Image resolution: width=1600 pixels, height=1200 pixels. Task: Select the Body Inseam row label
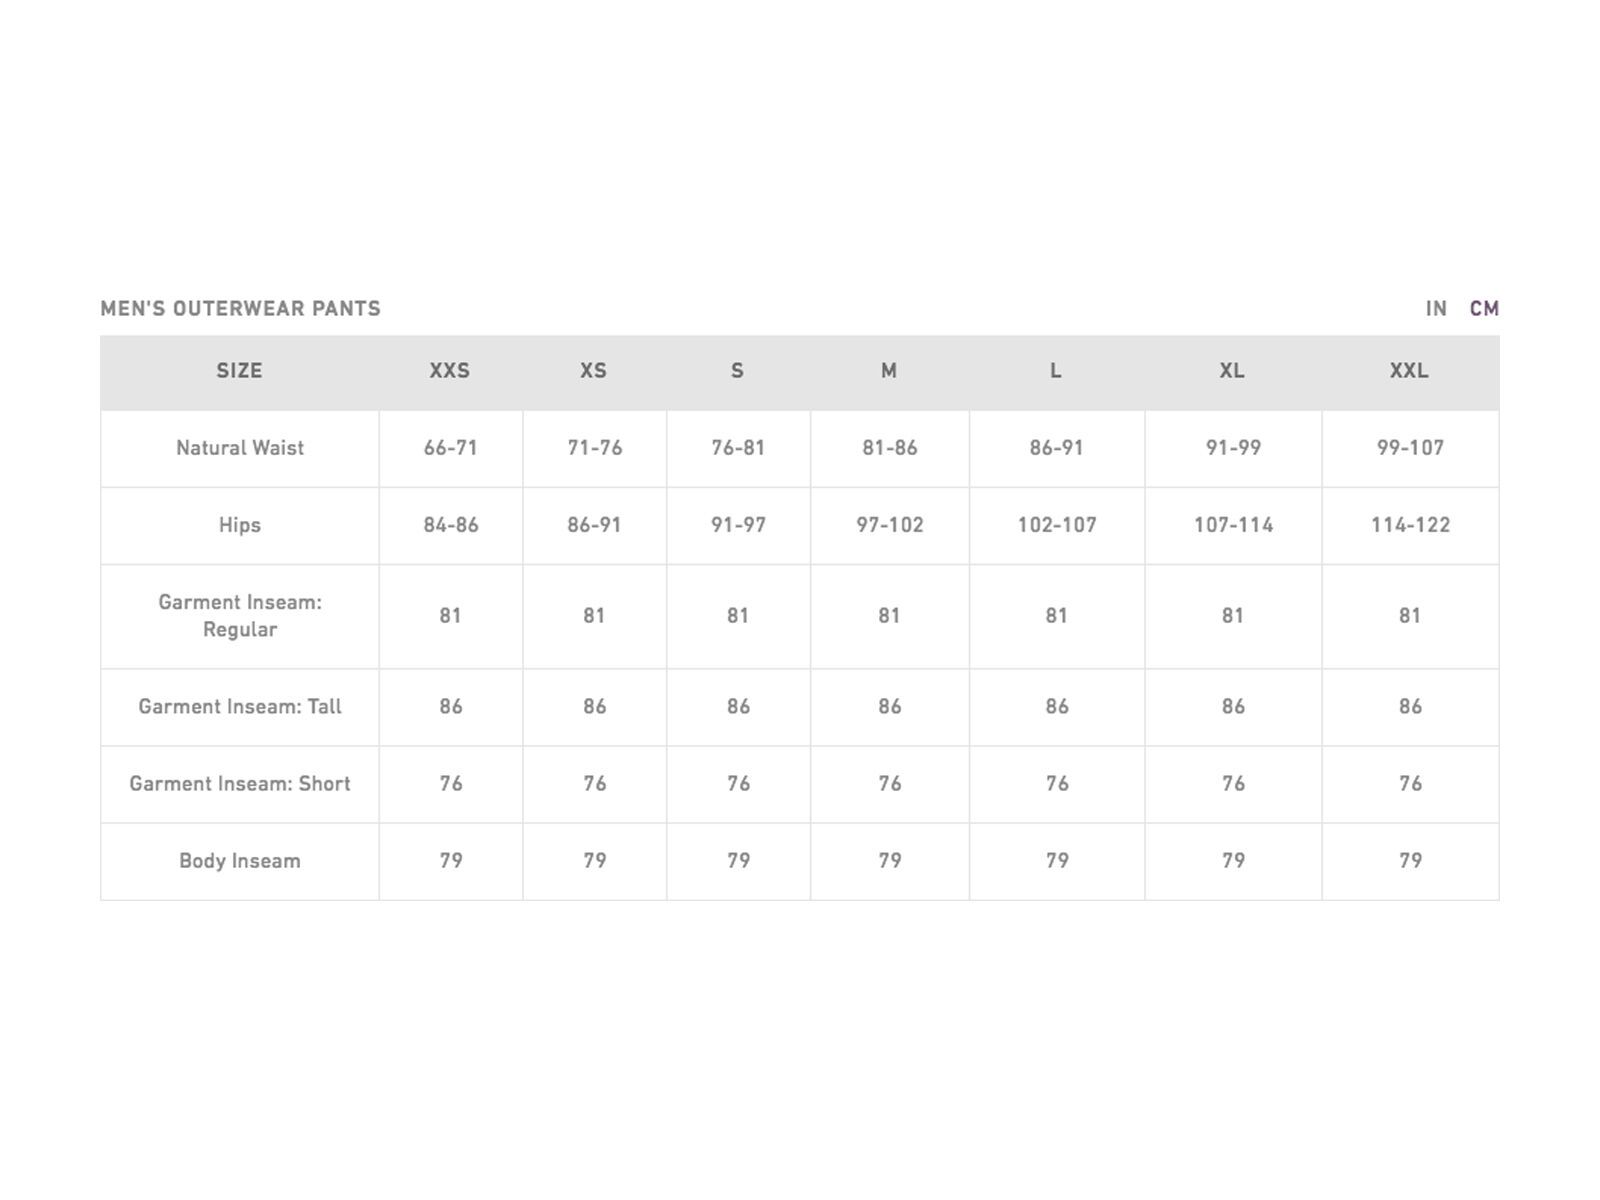tap(240, 861)
